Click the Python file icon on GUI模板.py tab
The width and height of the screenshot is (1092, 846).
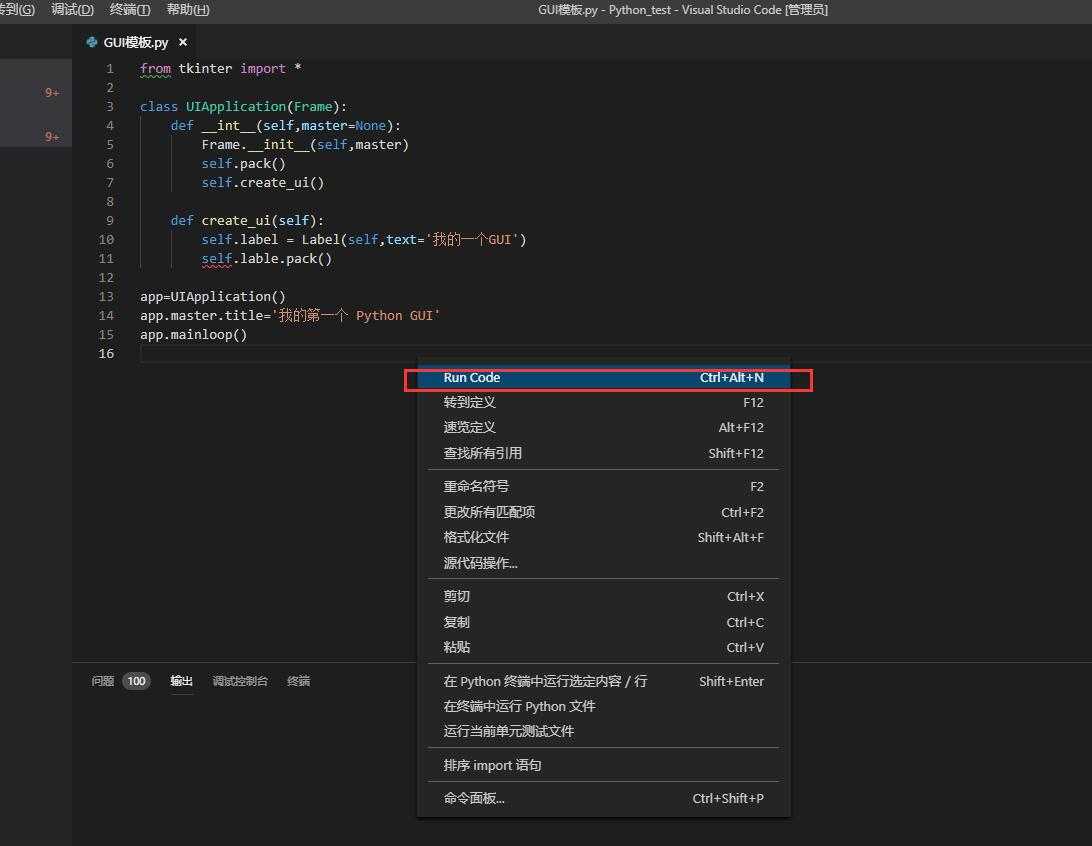tap(91, 42)
